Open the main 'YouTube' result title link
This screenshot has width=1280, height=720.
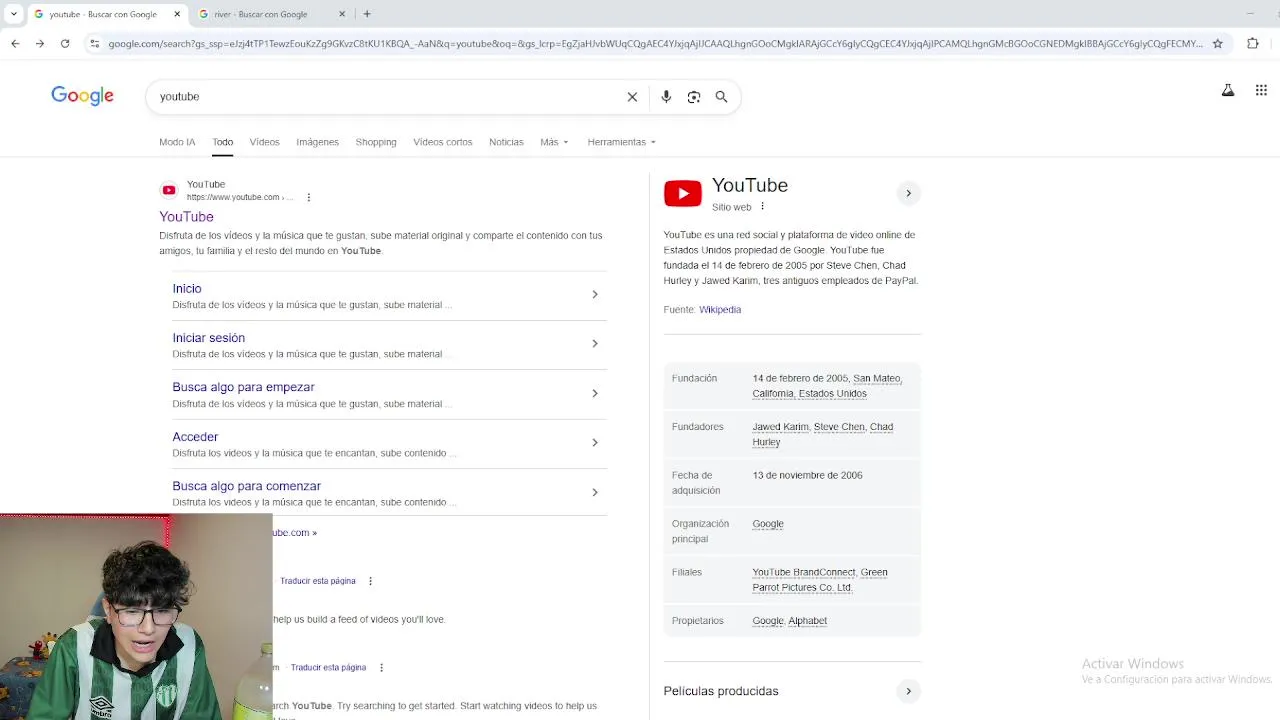point(186,217)
